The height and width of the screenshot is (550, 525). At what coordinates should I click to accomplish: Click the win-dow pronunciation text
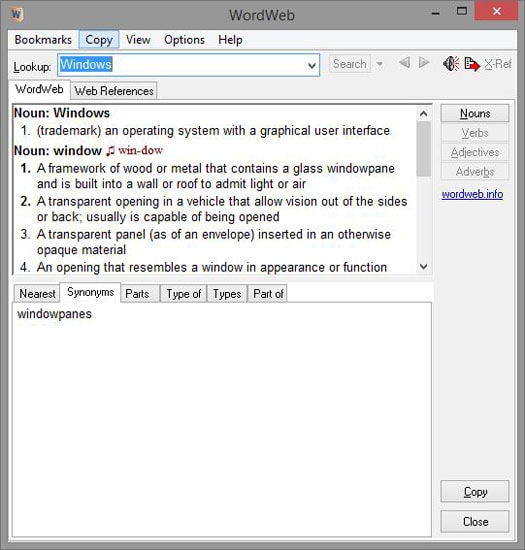[x=140, y=150]
